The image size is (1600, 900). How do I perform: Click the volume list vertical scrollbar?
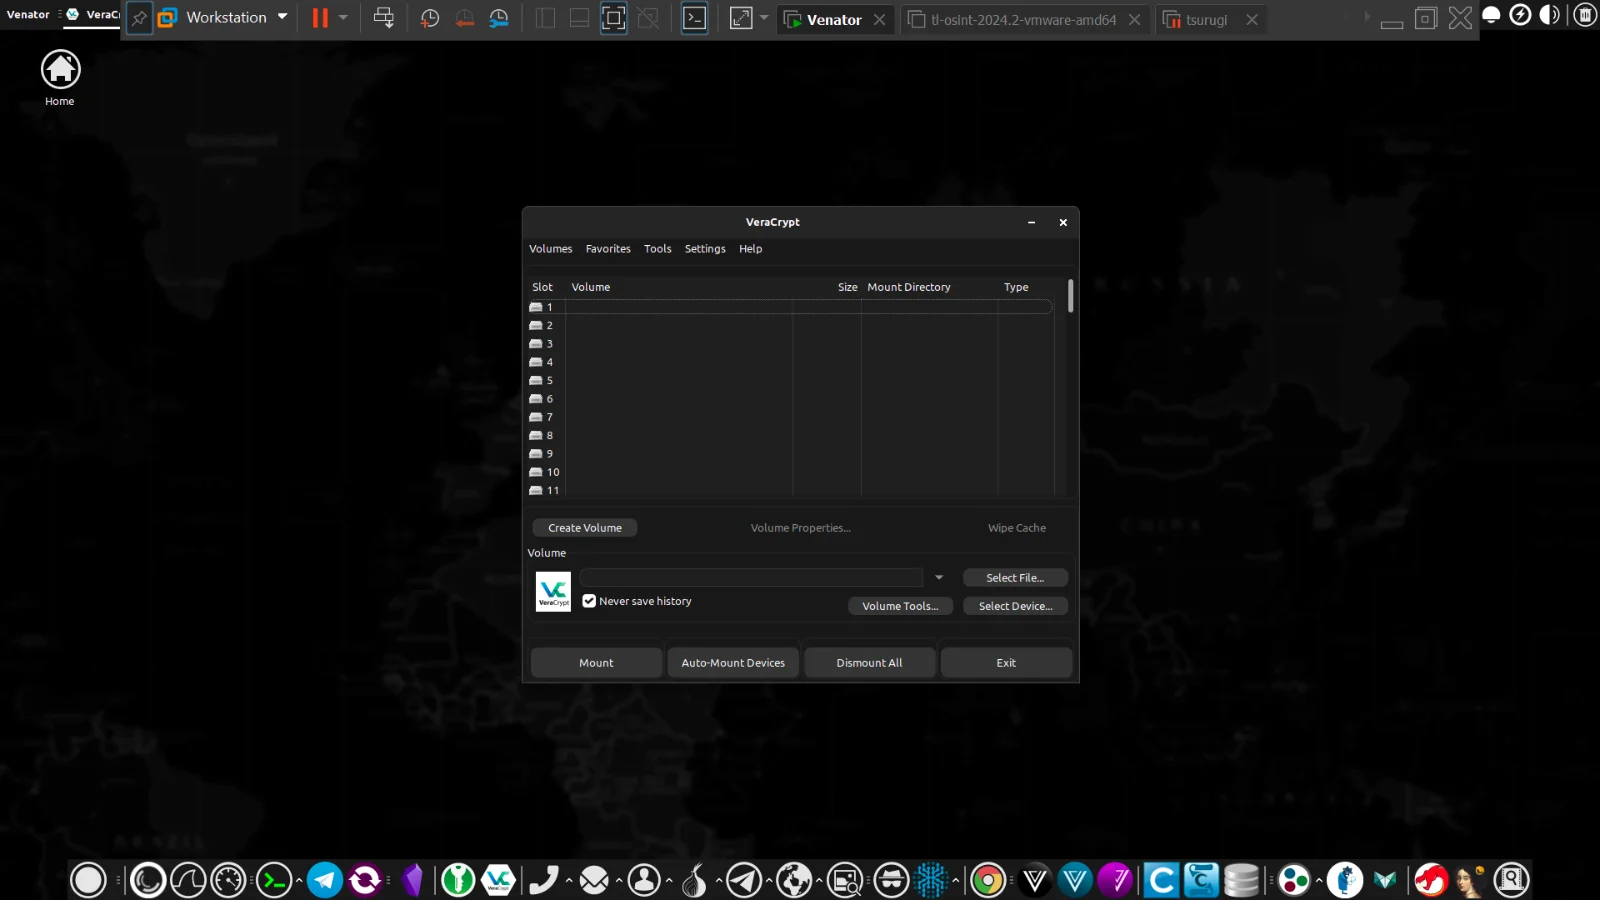pyautogui.click(x=1071, y=296)
